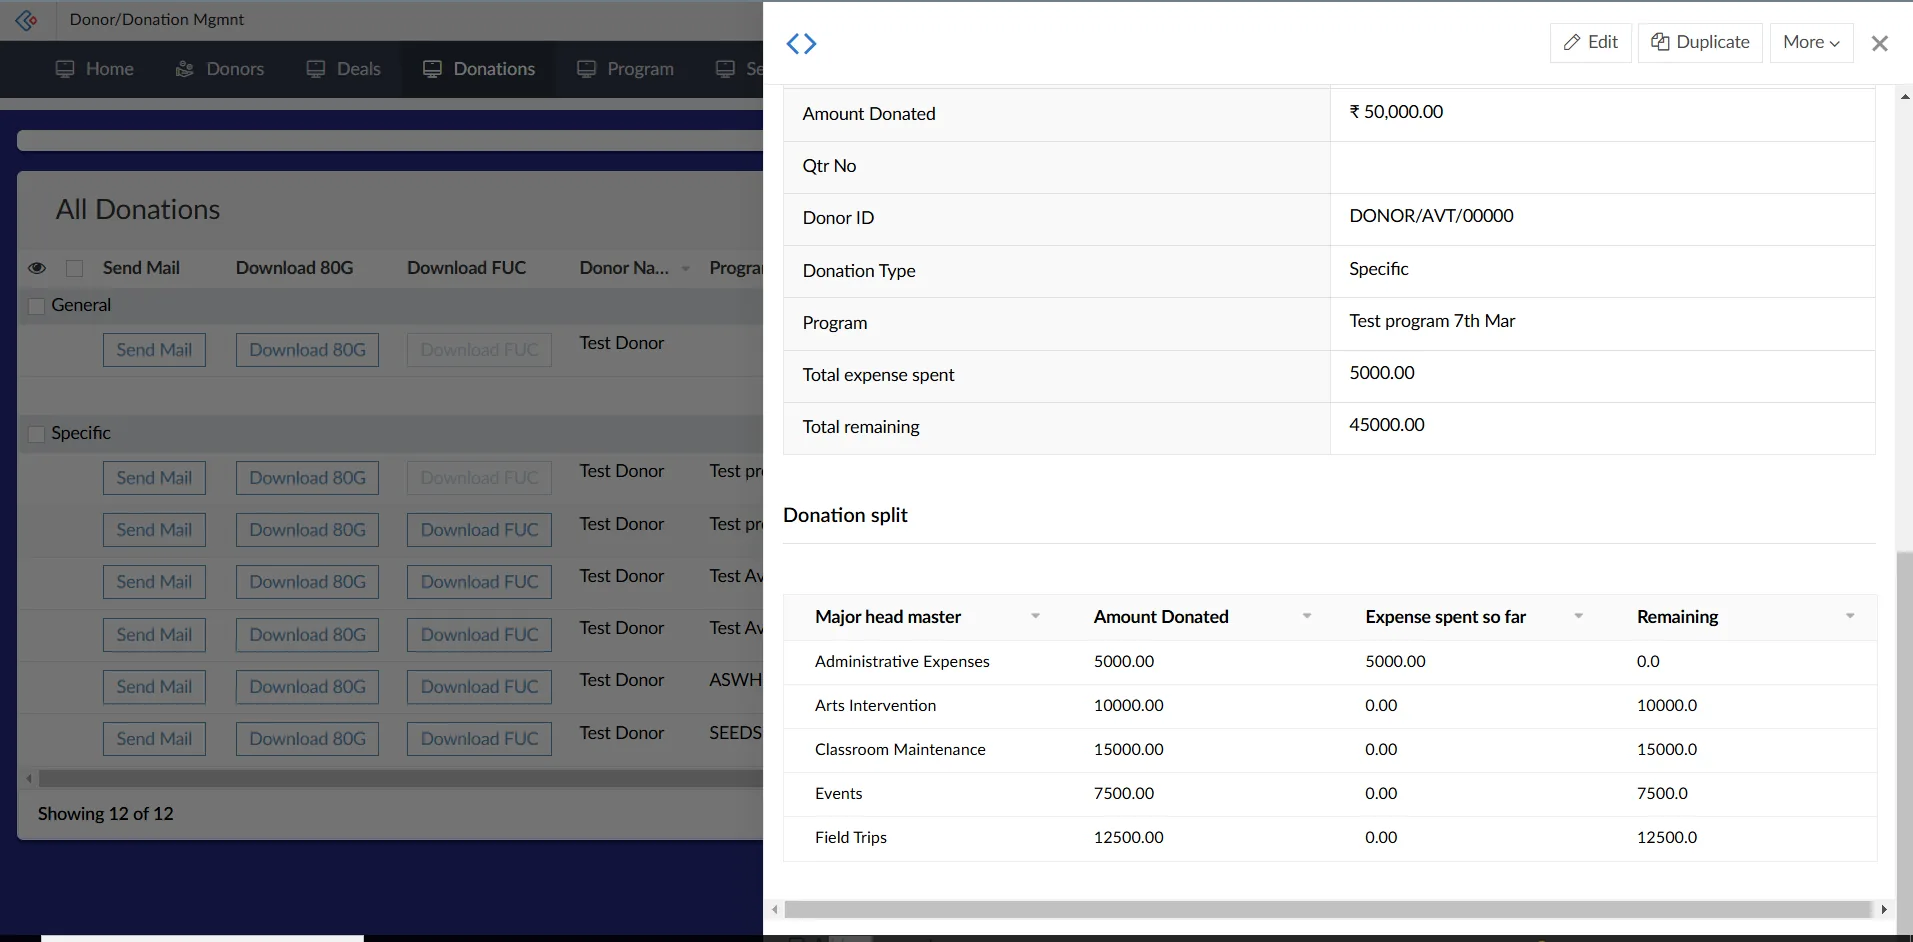
Task: Check the General group checkbox
Action: click(x=36, y=306)
